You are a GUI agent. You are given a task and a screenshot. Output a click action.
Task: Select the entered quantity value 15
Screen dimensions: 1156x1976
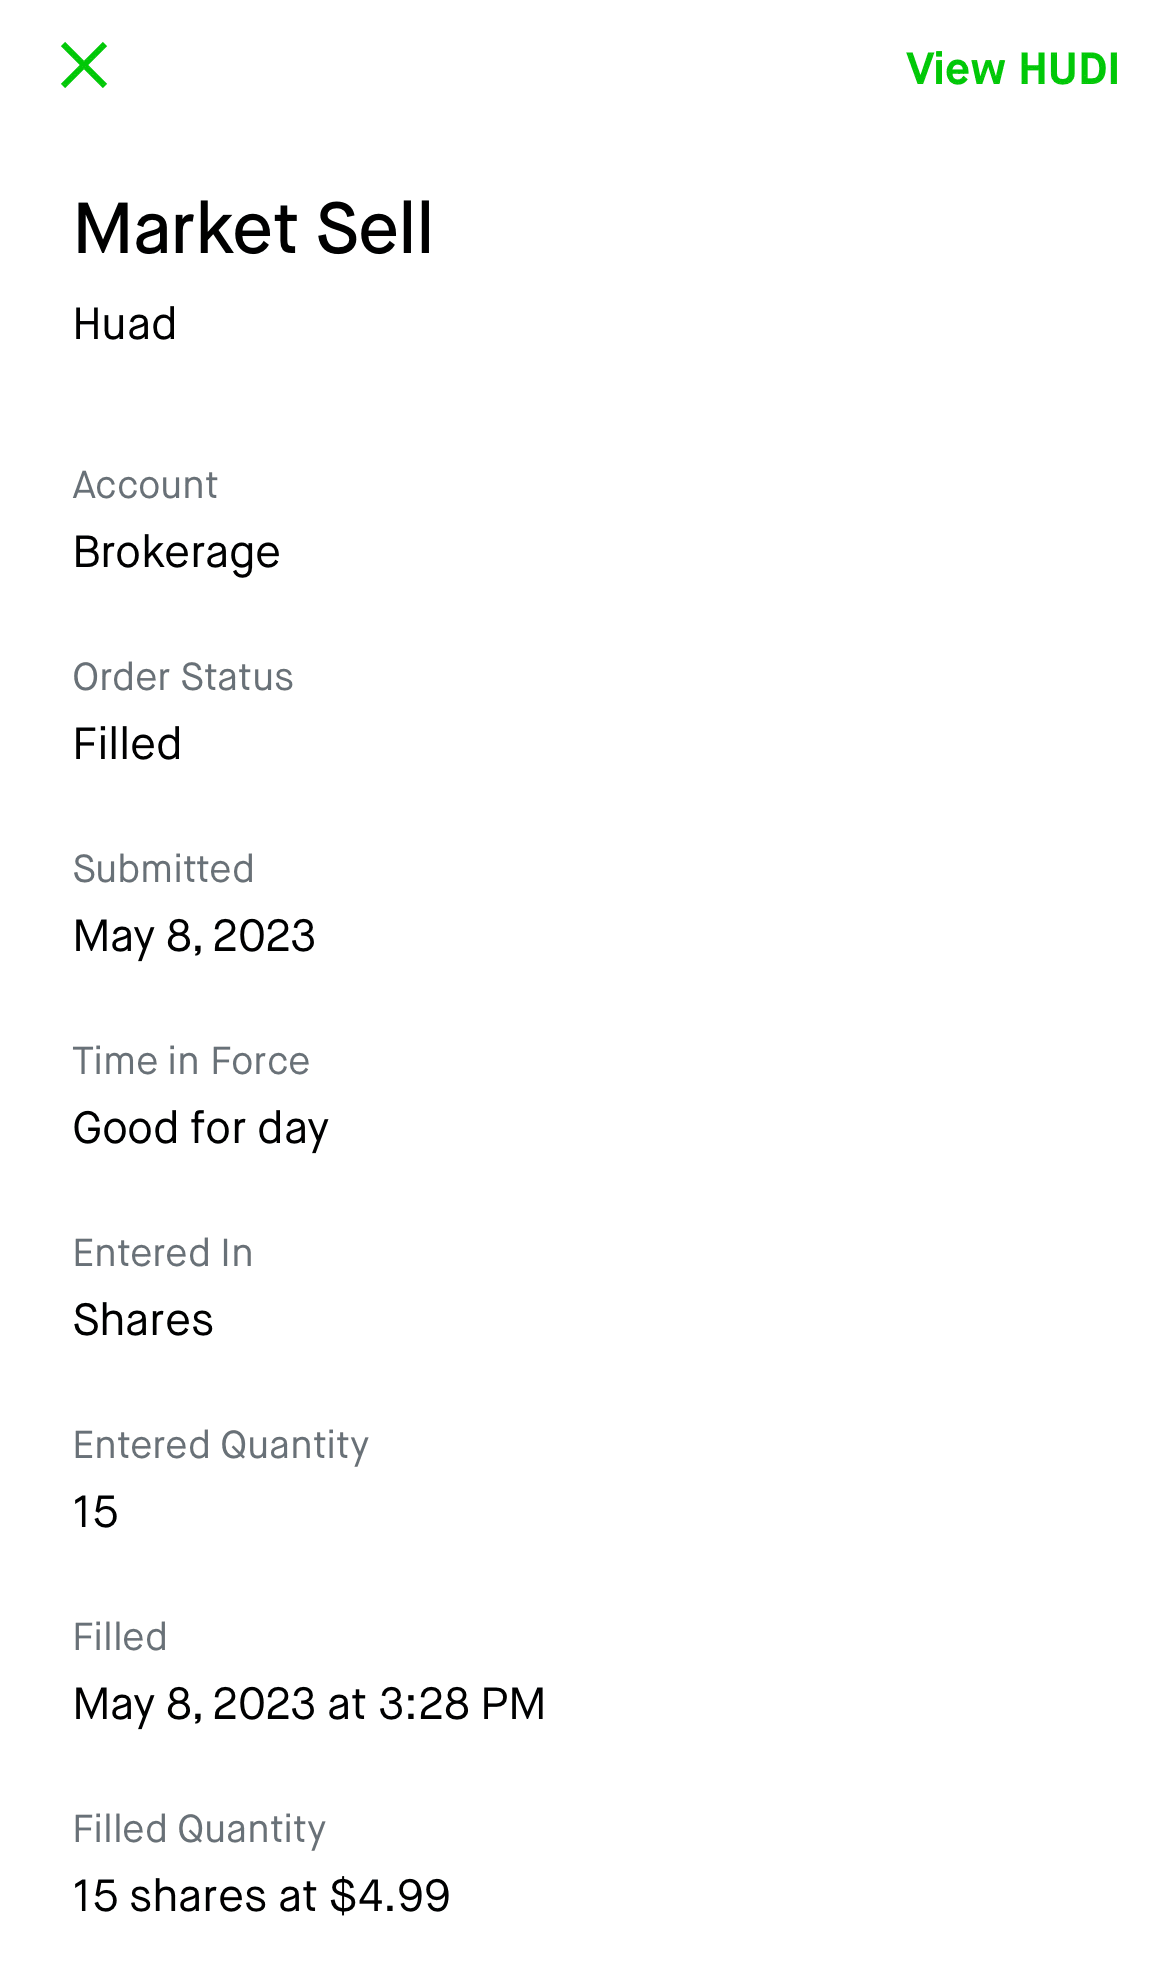click(96, 1512)
